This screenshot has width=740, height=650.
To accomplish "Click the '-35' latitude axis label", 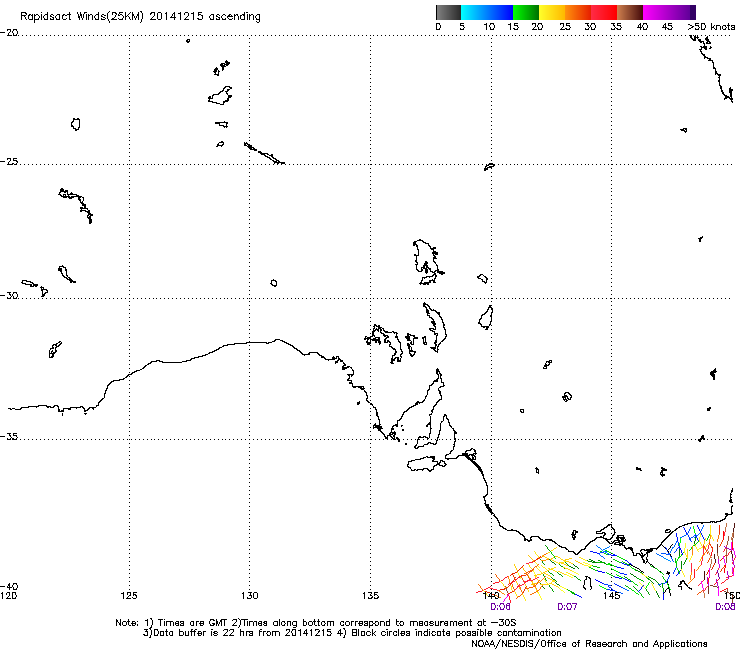I will [x=9, y=436].
